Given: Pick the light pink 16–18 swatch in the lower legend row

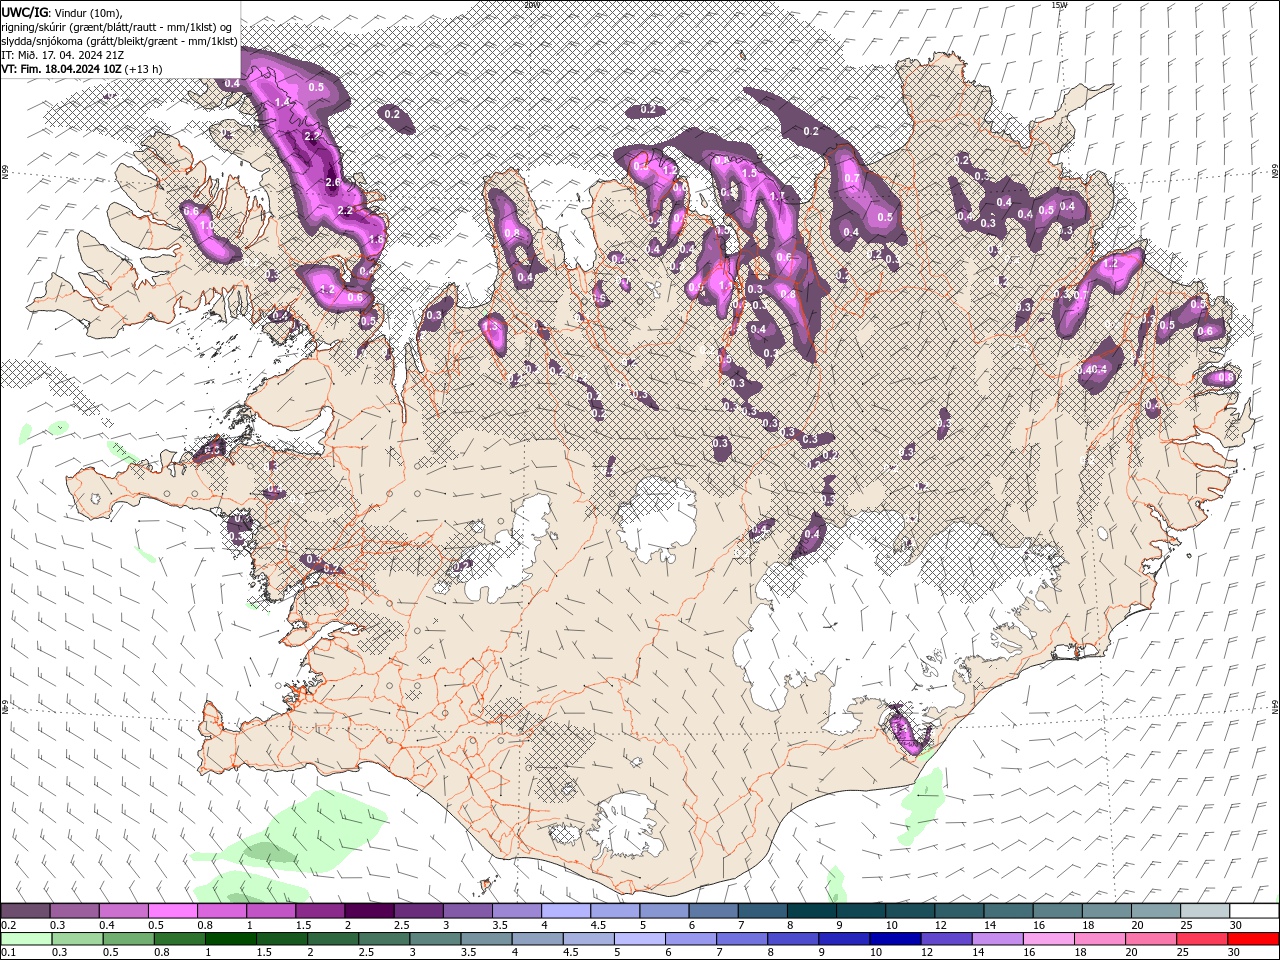Looking at the screenshot, I should (x=1047, y=939).
